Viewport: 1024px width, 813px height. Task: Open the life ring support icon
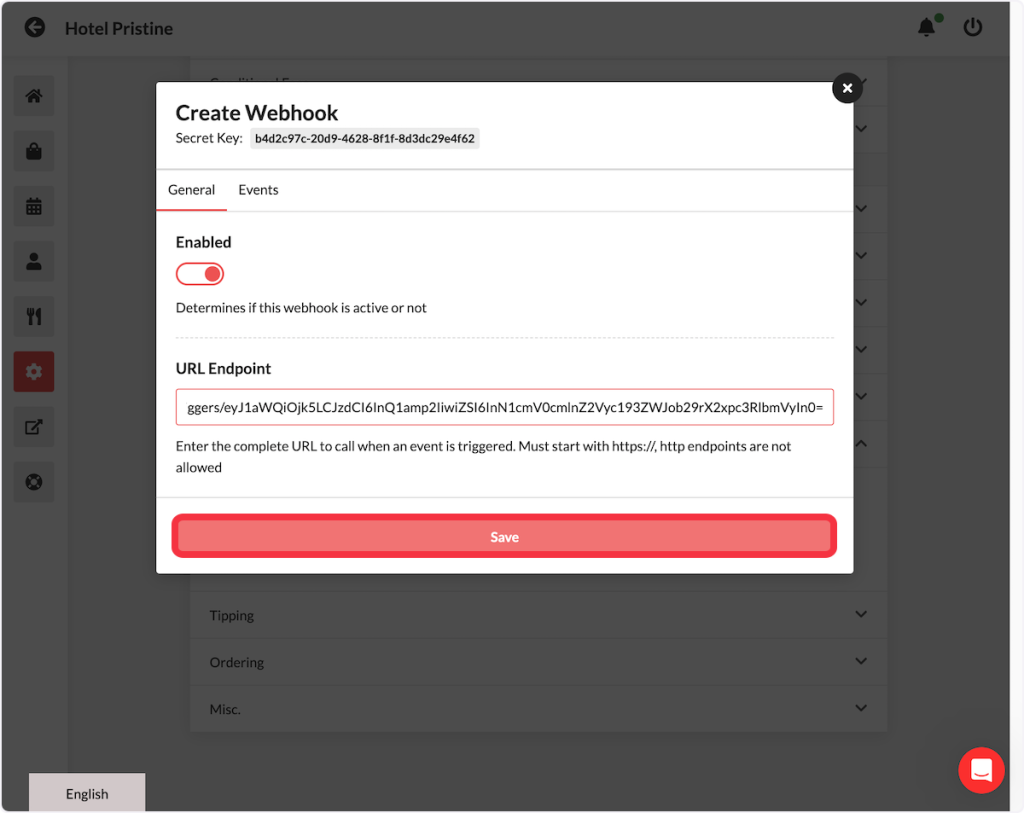click(x=34, y=482)
